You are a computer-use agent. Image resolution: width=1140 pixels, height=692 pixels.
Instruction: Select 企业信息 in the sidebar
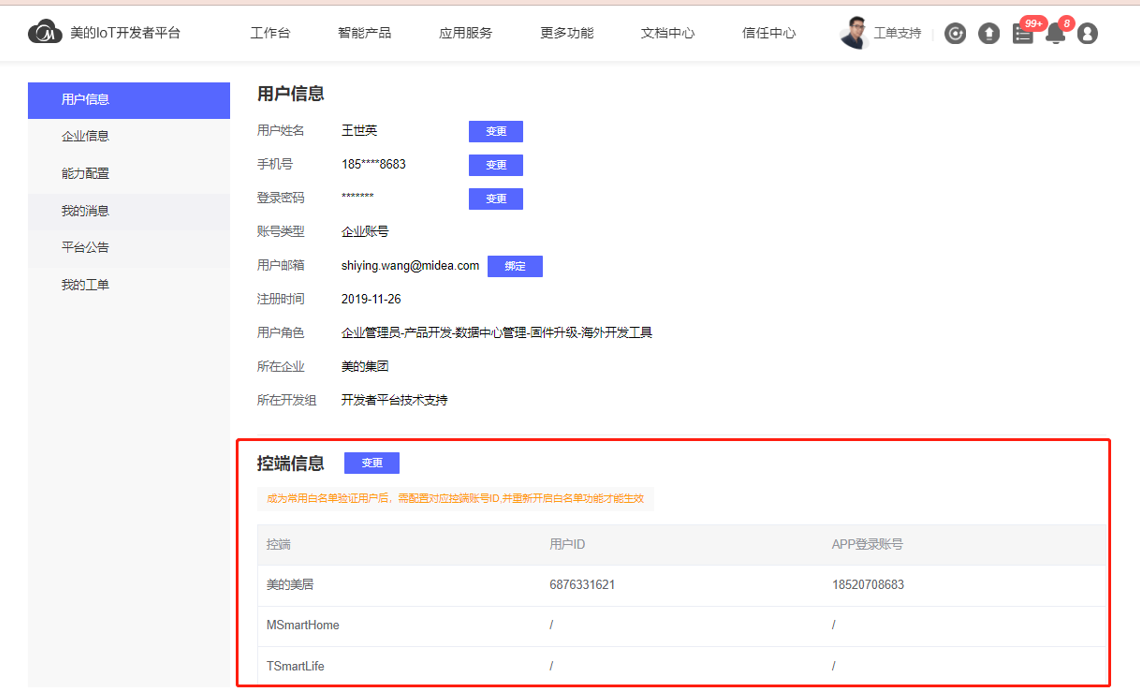[85, 136]
